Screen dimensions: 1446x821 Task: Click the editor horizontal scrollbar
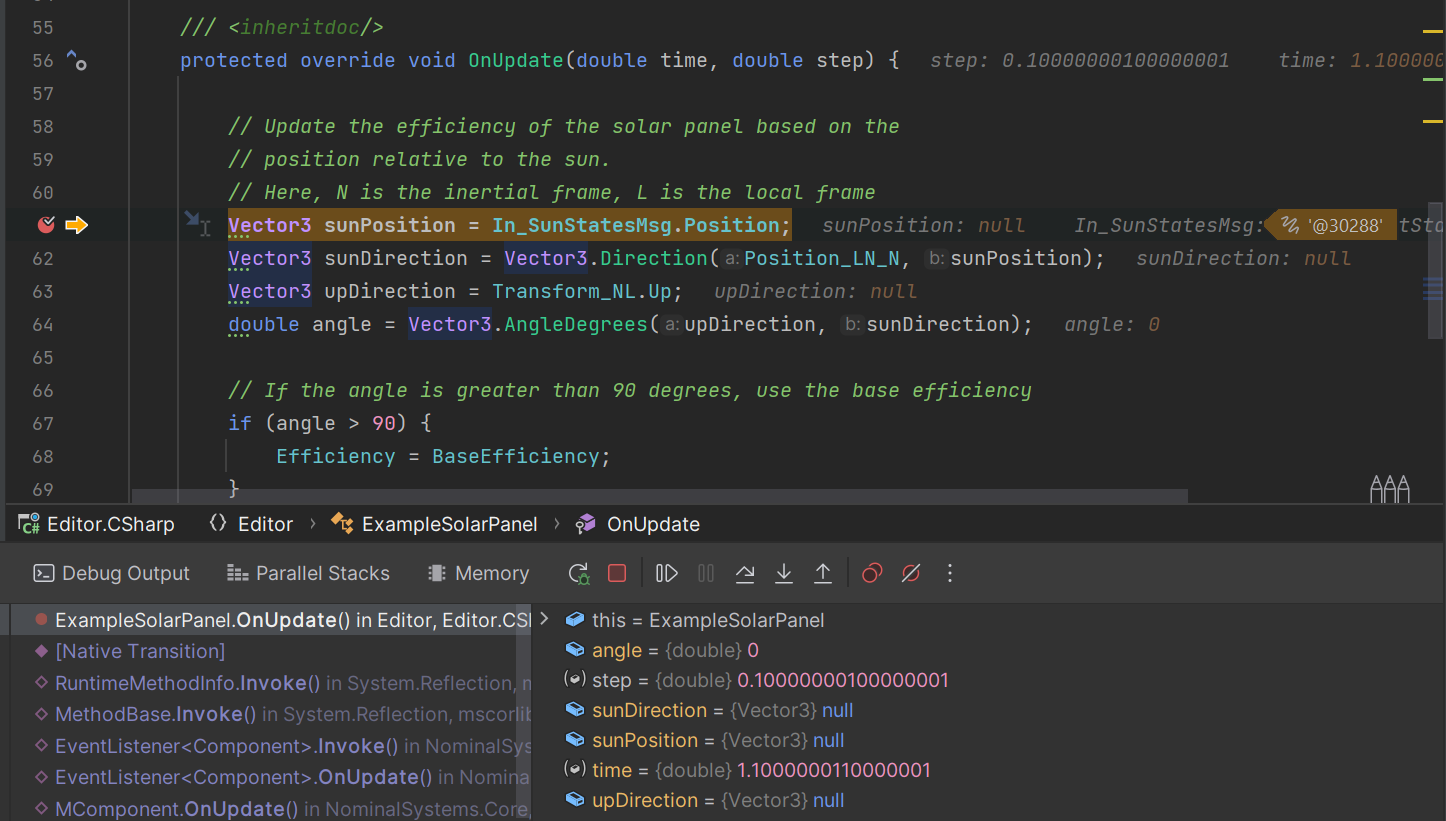[659, 495]
